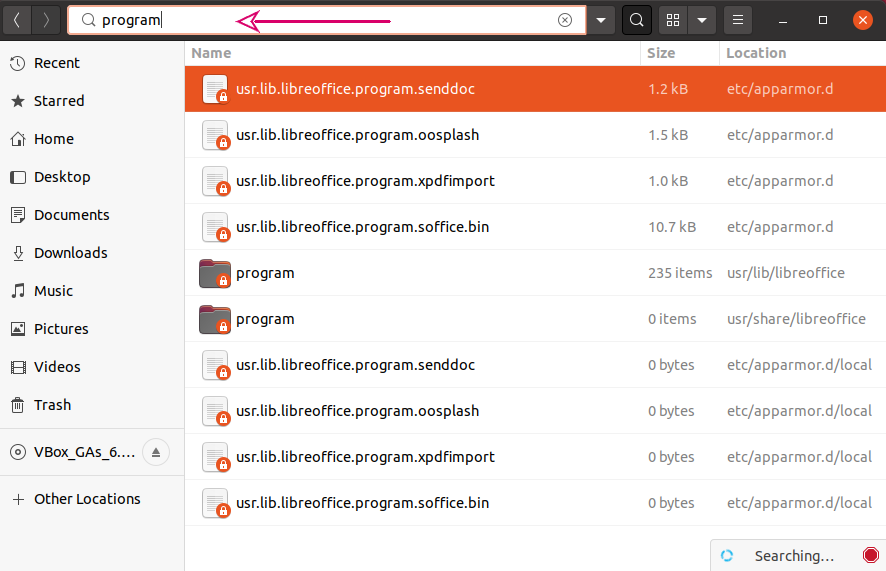Maximize the Files window
This screenshot has width=886, height=571.
click(823, 20)
